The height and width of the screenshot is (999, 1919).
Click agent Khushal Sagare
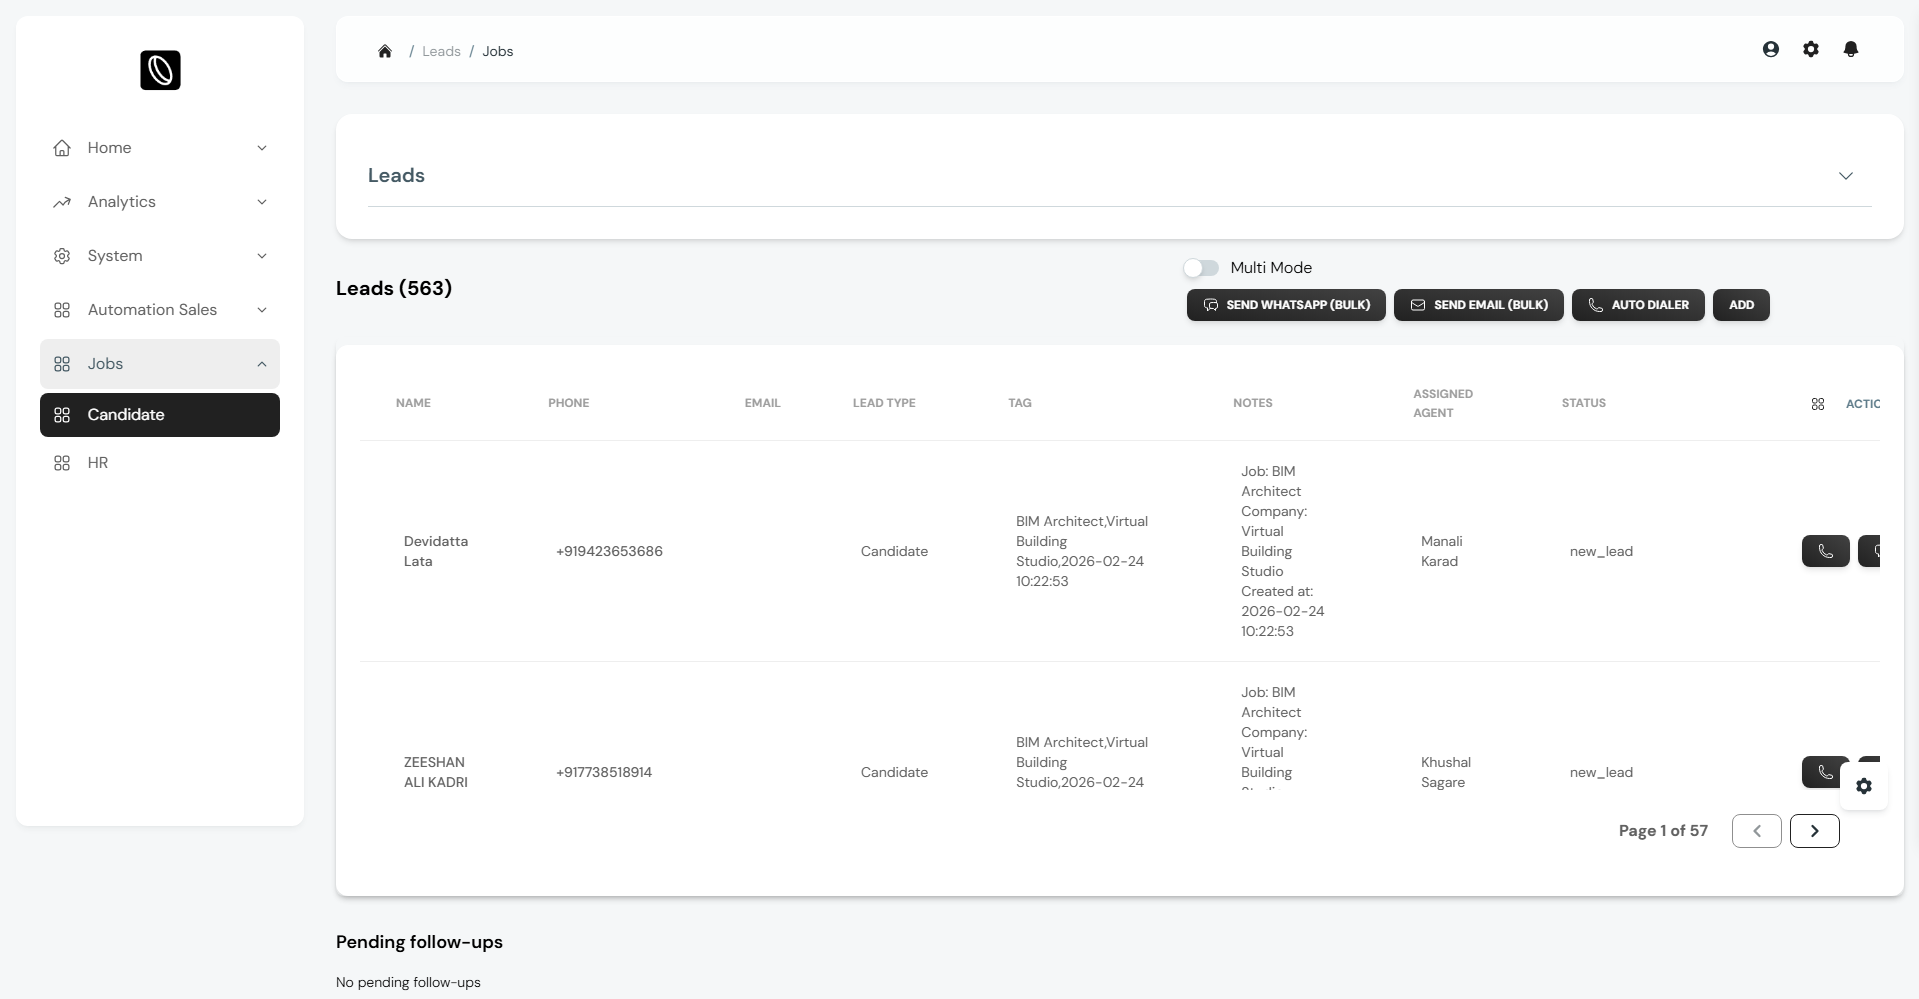point(1446,772)
